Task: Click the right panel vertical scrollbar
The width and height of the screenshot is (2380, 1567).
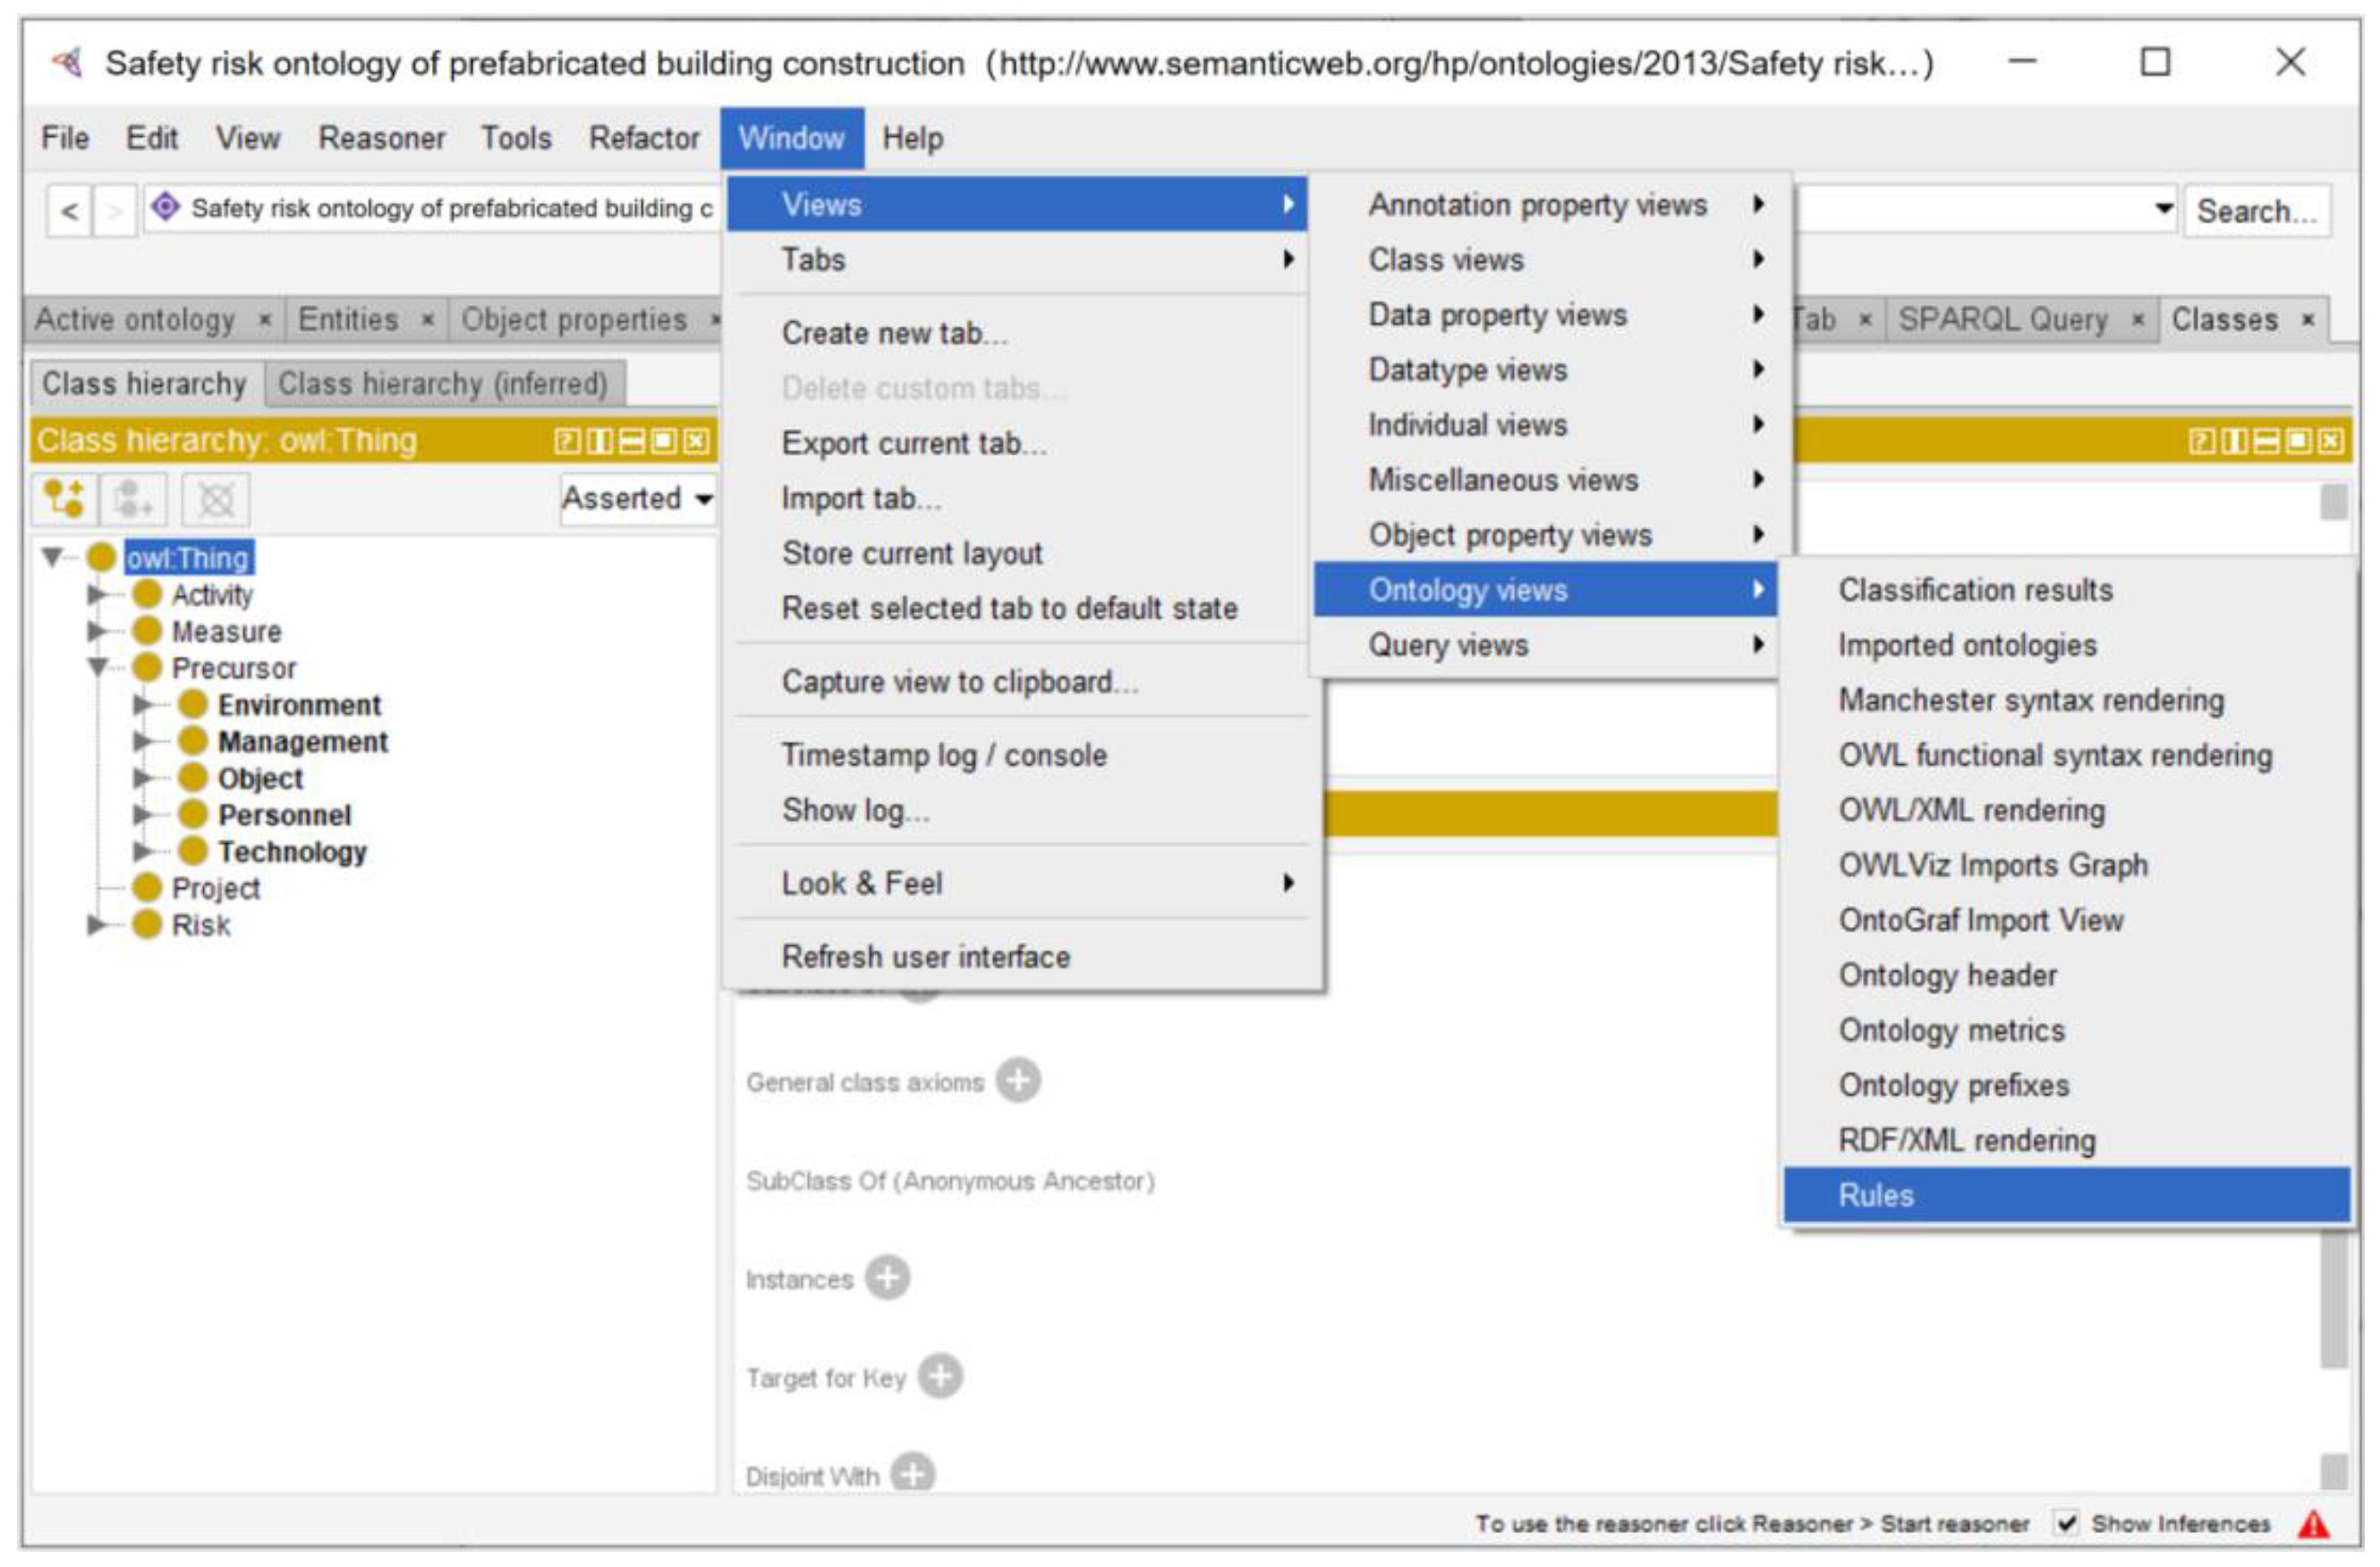Action: coord(2333,1300)
